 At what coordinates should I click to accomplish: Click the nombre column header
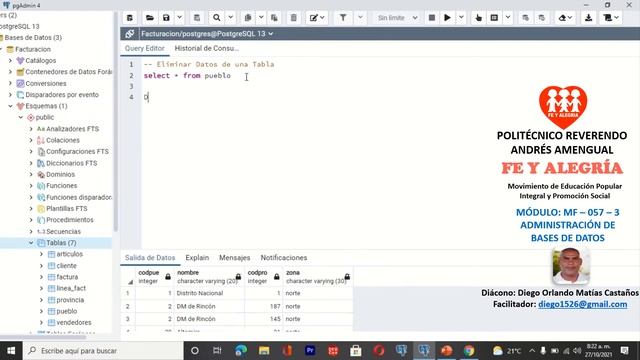pyautogui.click(x=209, y=277)
